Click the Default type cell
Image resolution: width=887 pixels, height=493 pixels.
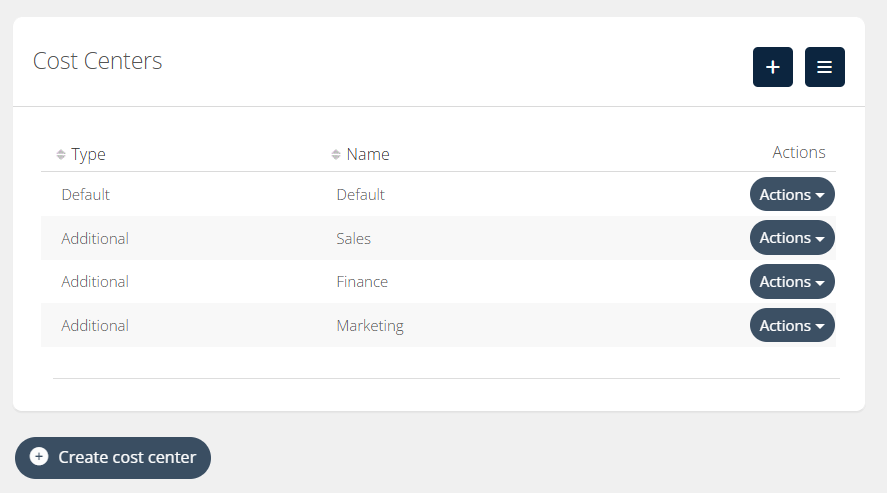[85, 195]
